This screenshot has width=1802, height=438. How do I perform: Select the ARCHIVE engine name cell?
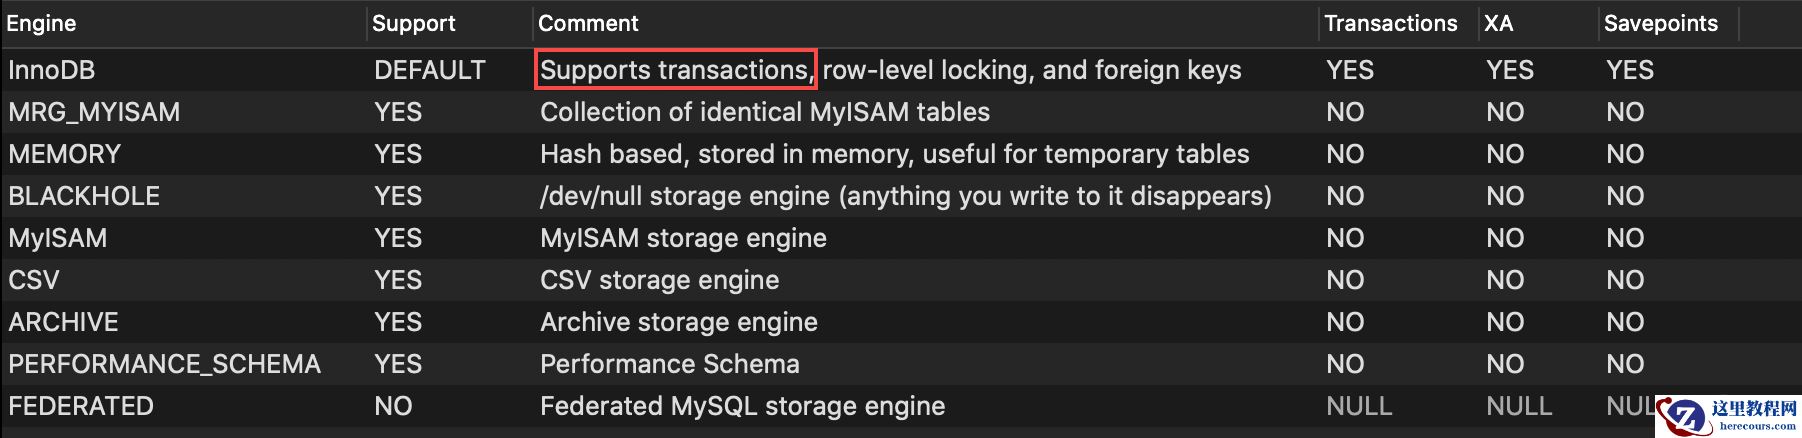[63, 322]
